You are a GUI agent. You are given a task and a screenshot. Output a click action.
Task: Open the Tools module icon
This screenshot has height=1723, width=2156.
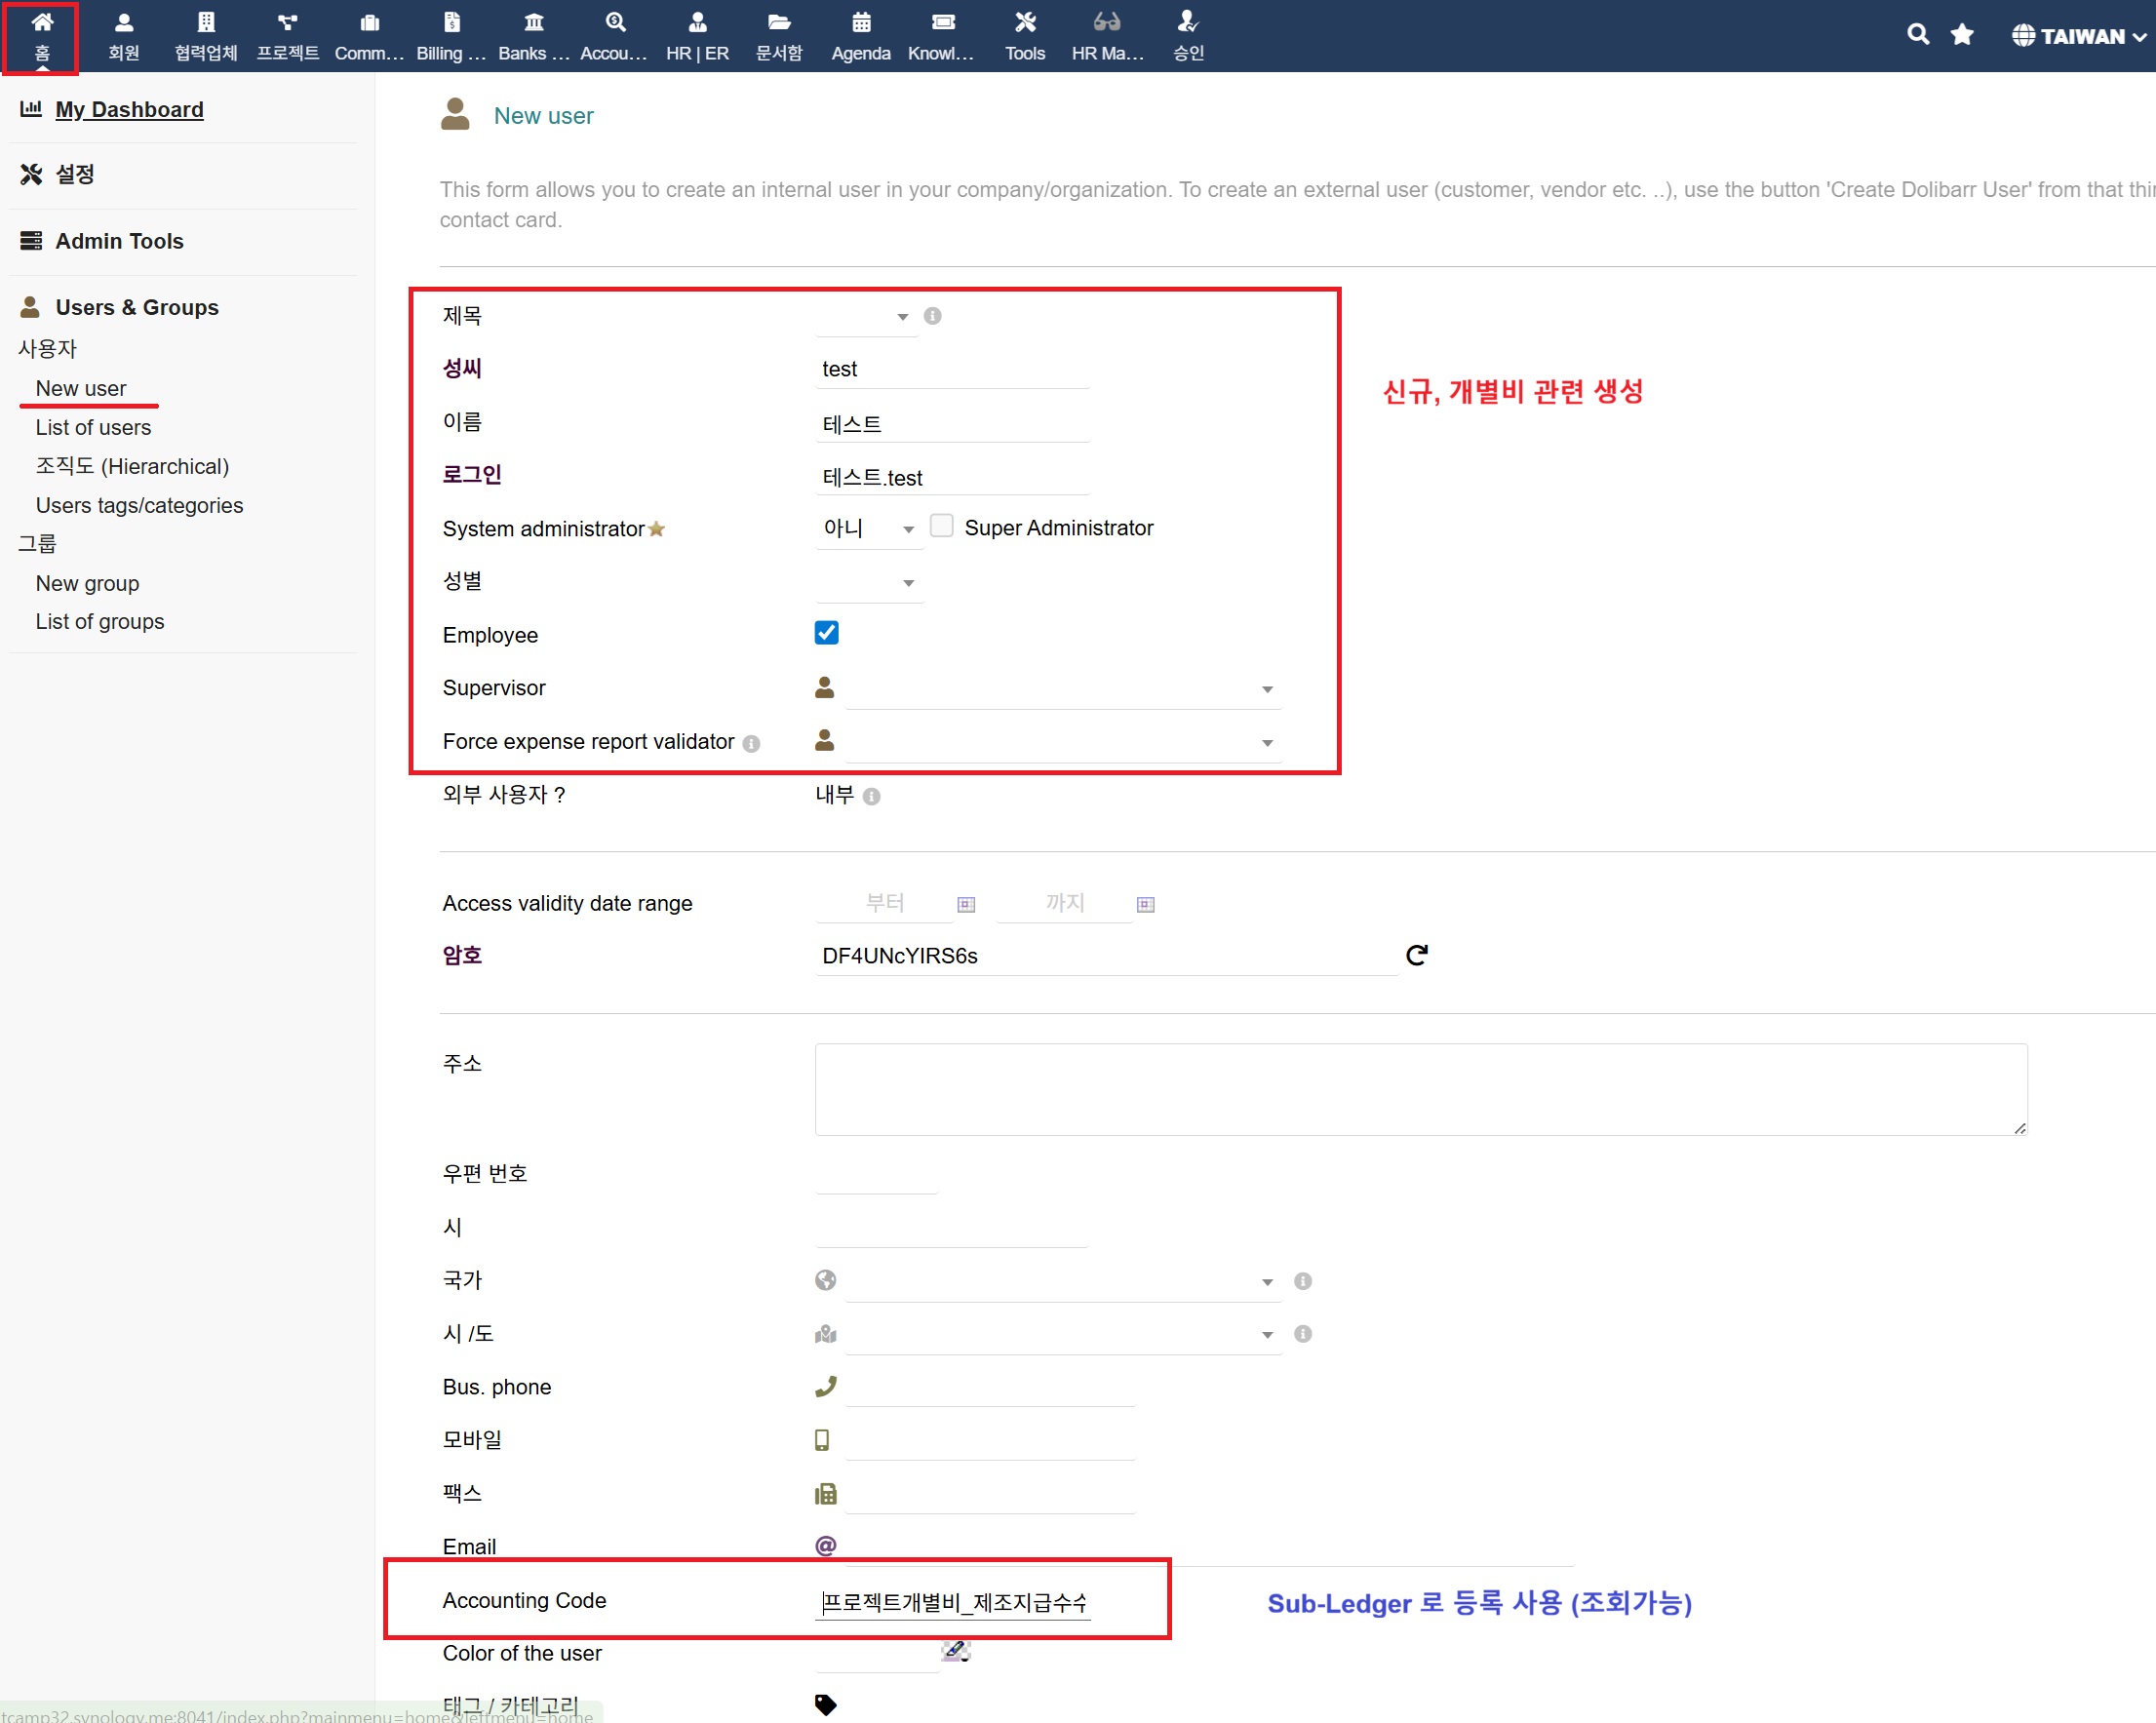[x=1024, y=35]
